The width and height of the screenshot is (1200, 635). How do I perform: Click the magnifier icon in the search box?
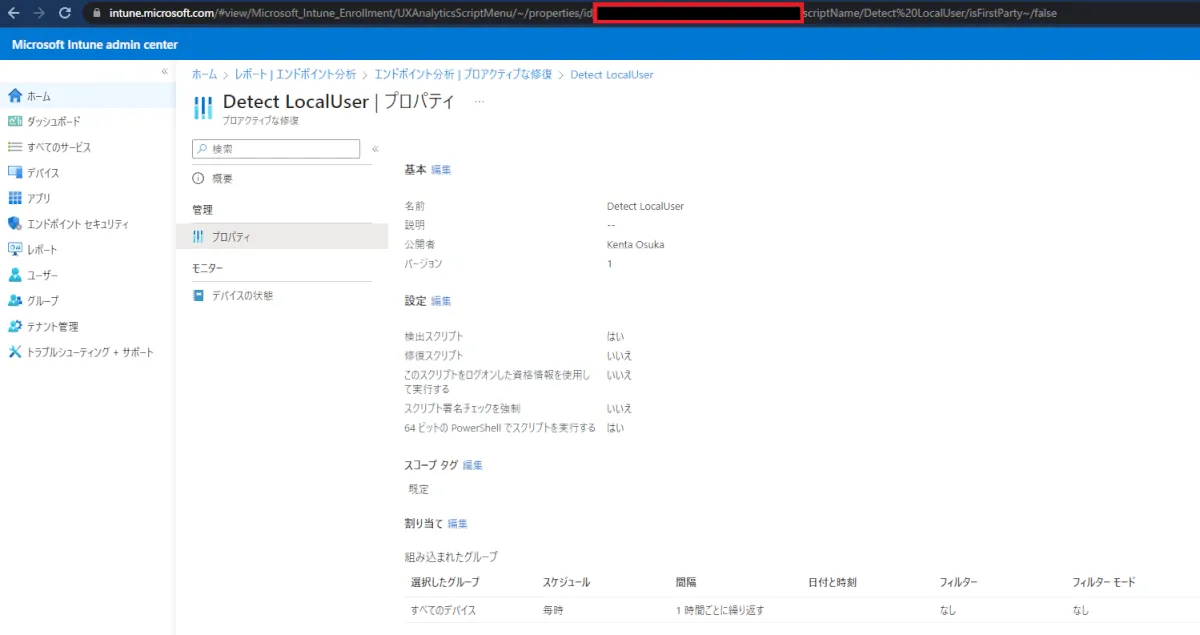click(202, 148)
